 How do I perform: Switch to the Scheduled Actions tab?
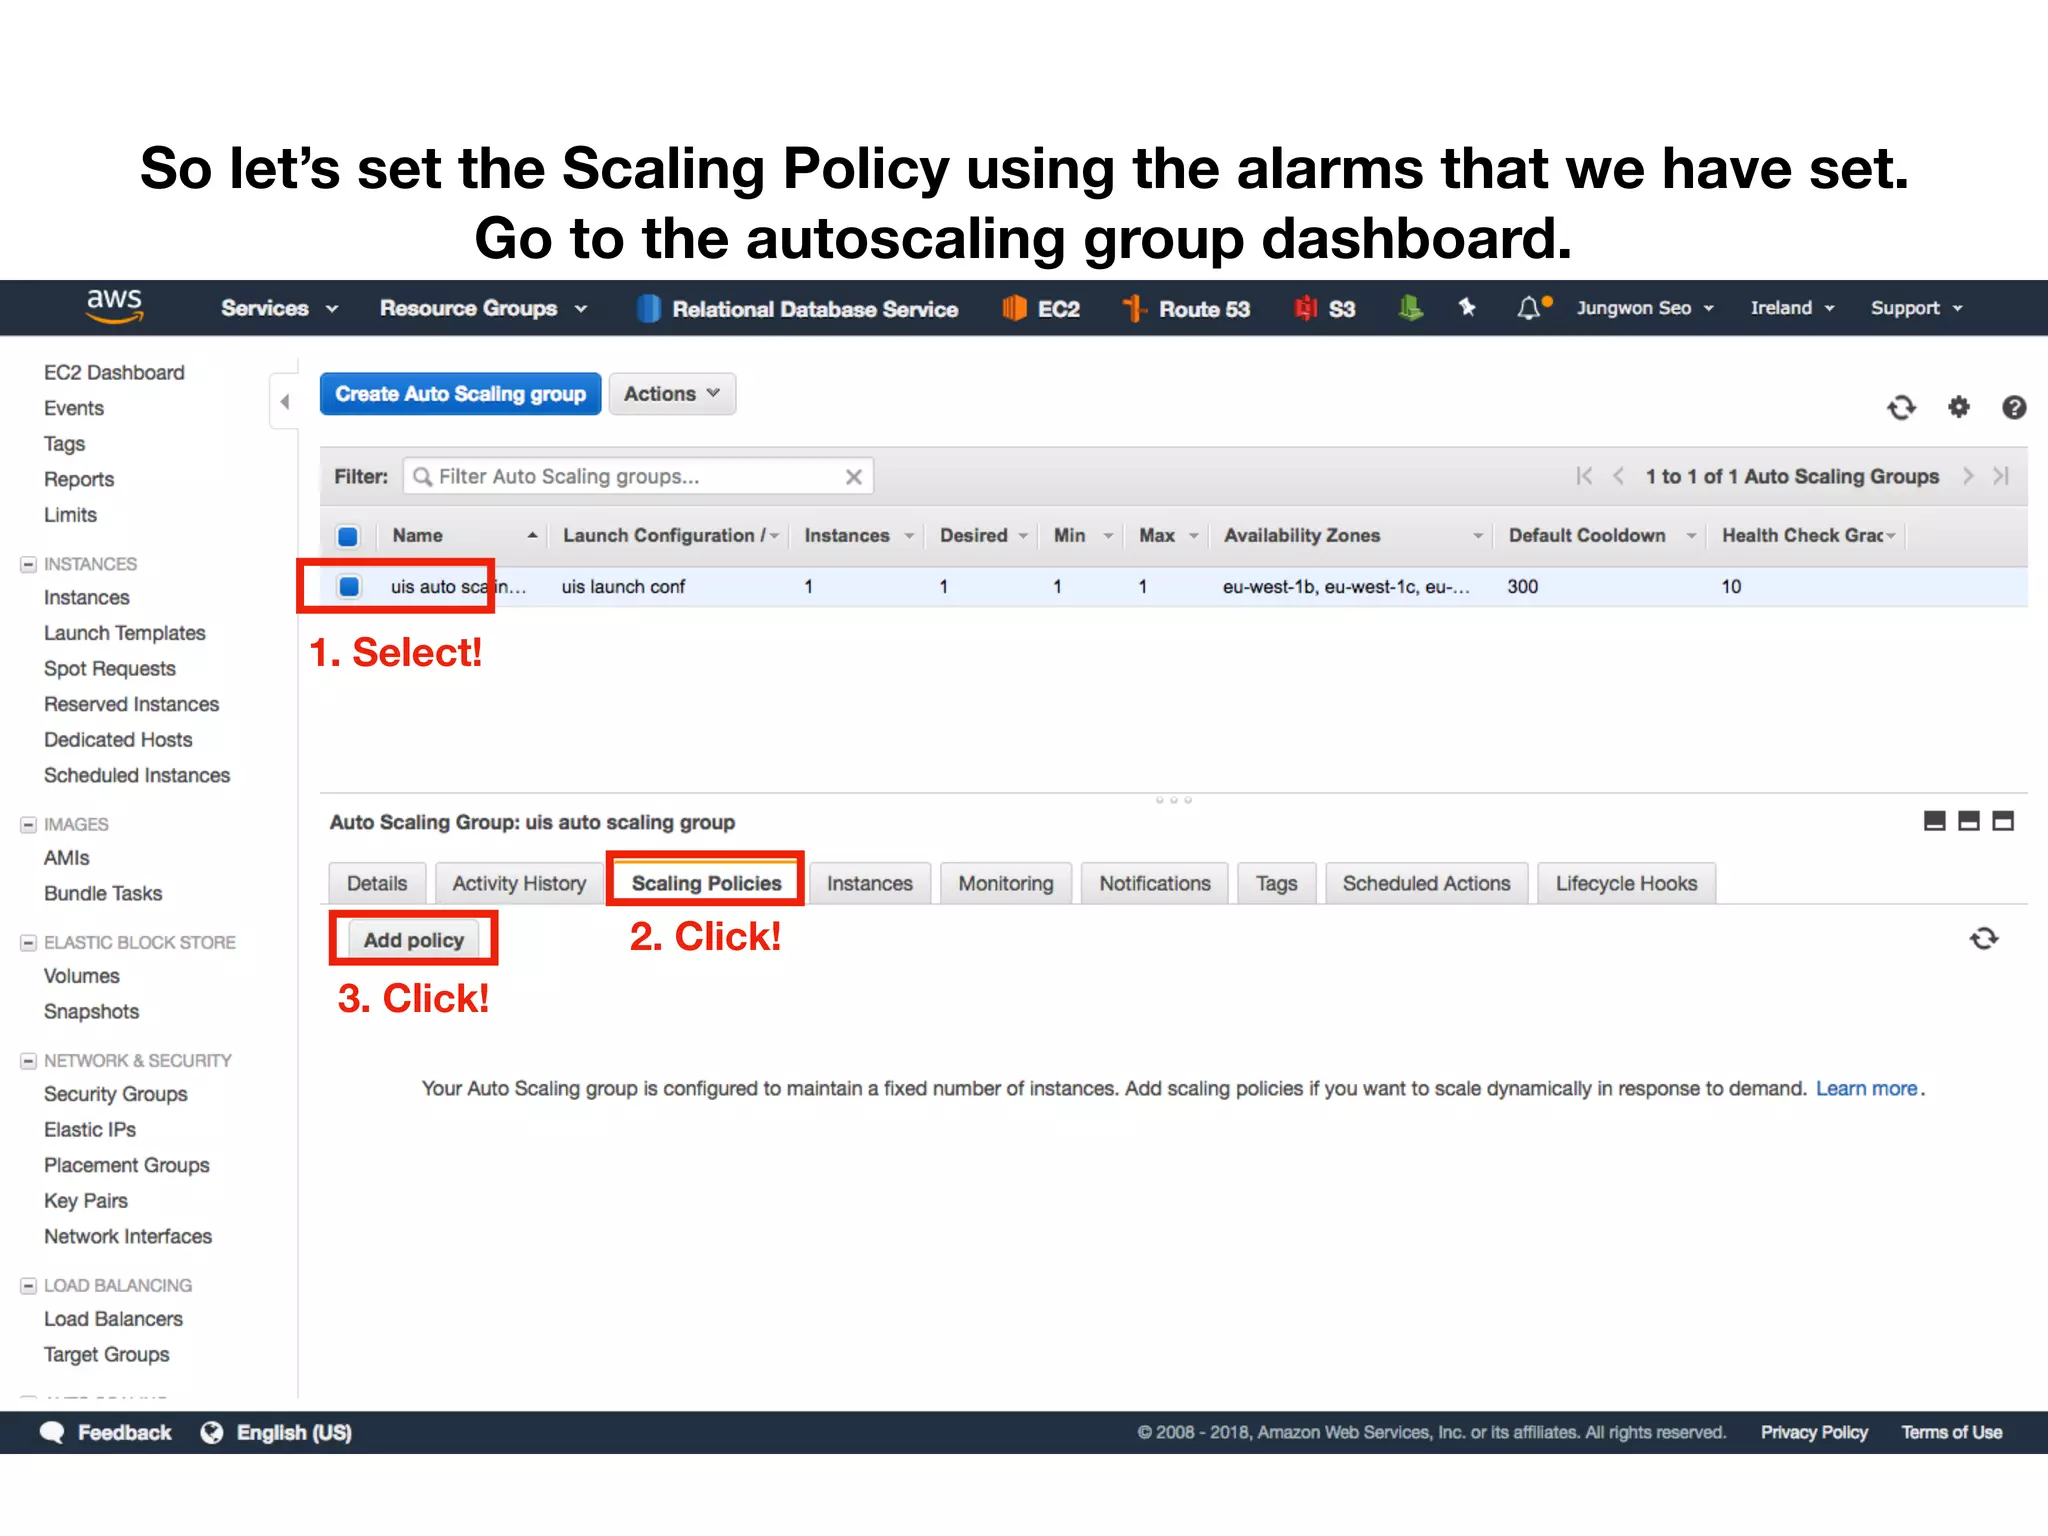tap(1427, 883)
